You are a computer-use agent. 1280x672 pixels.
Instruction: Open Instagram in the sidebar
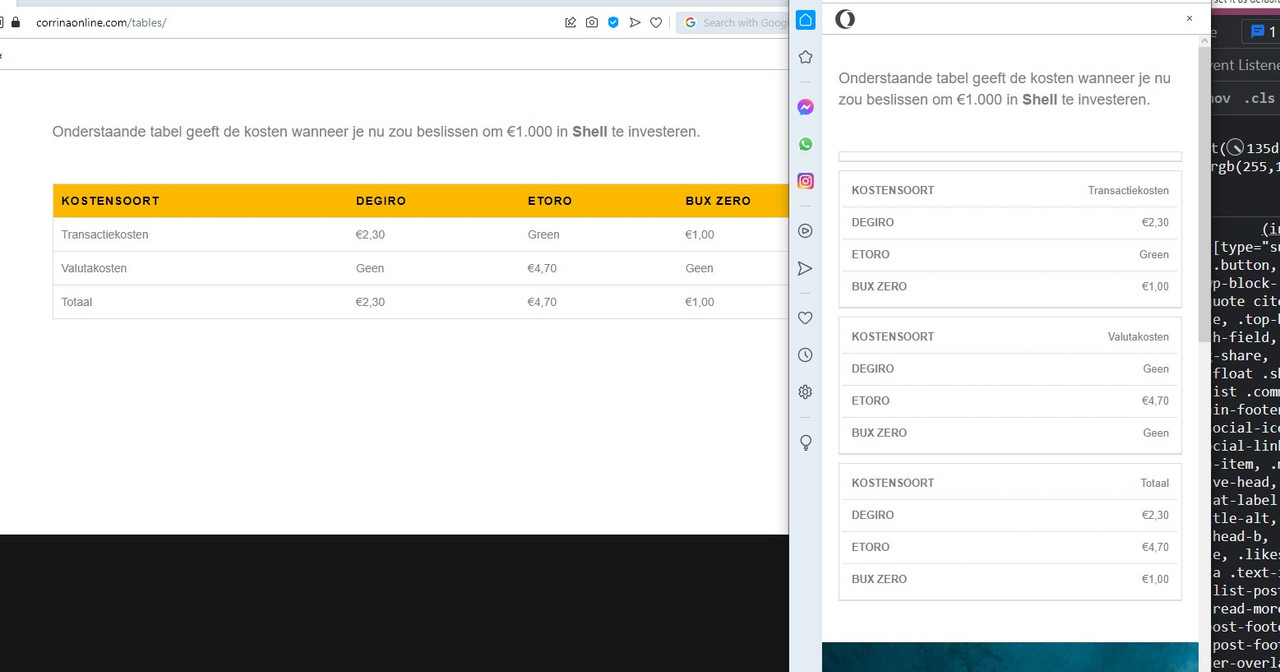(805, 181)
